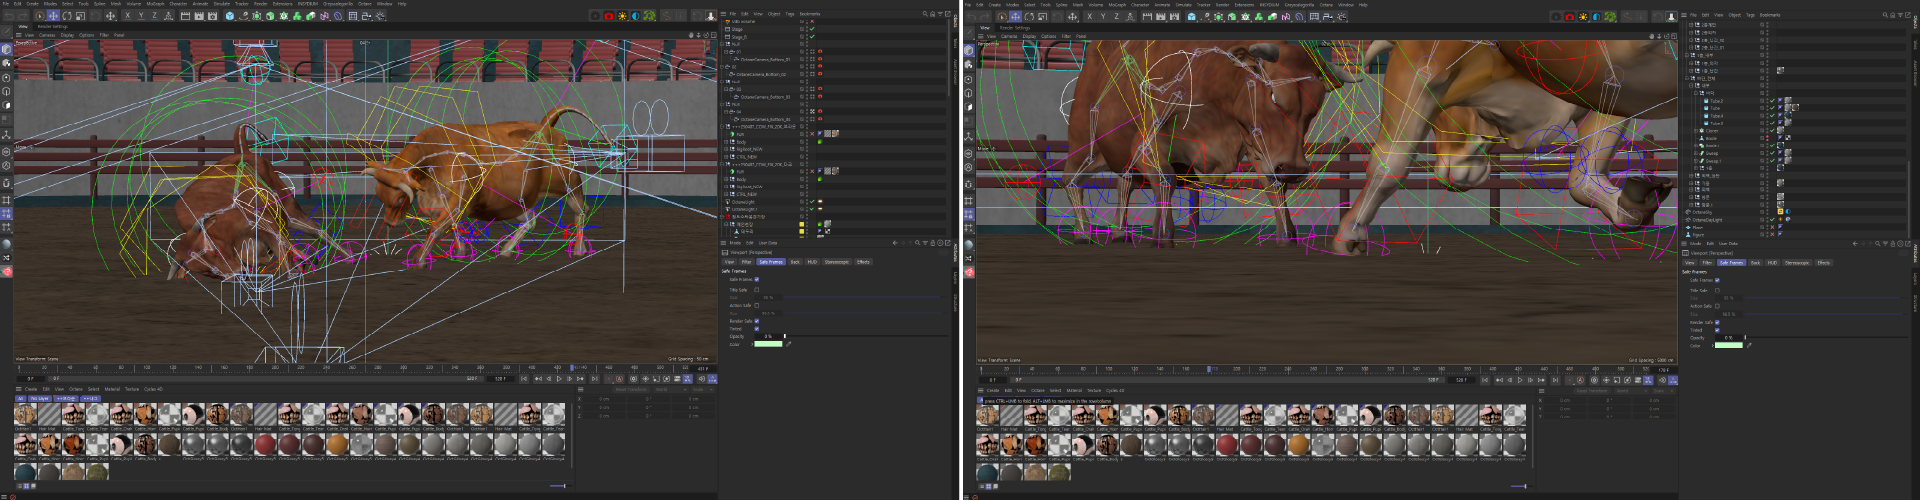Select the OctaneLight object in left object manager
This screenshot has height=501, width=1920.
(743, 202)
